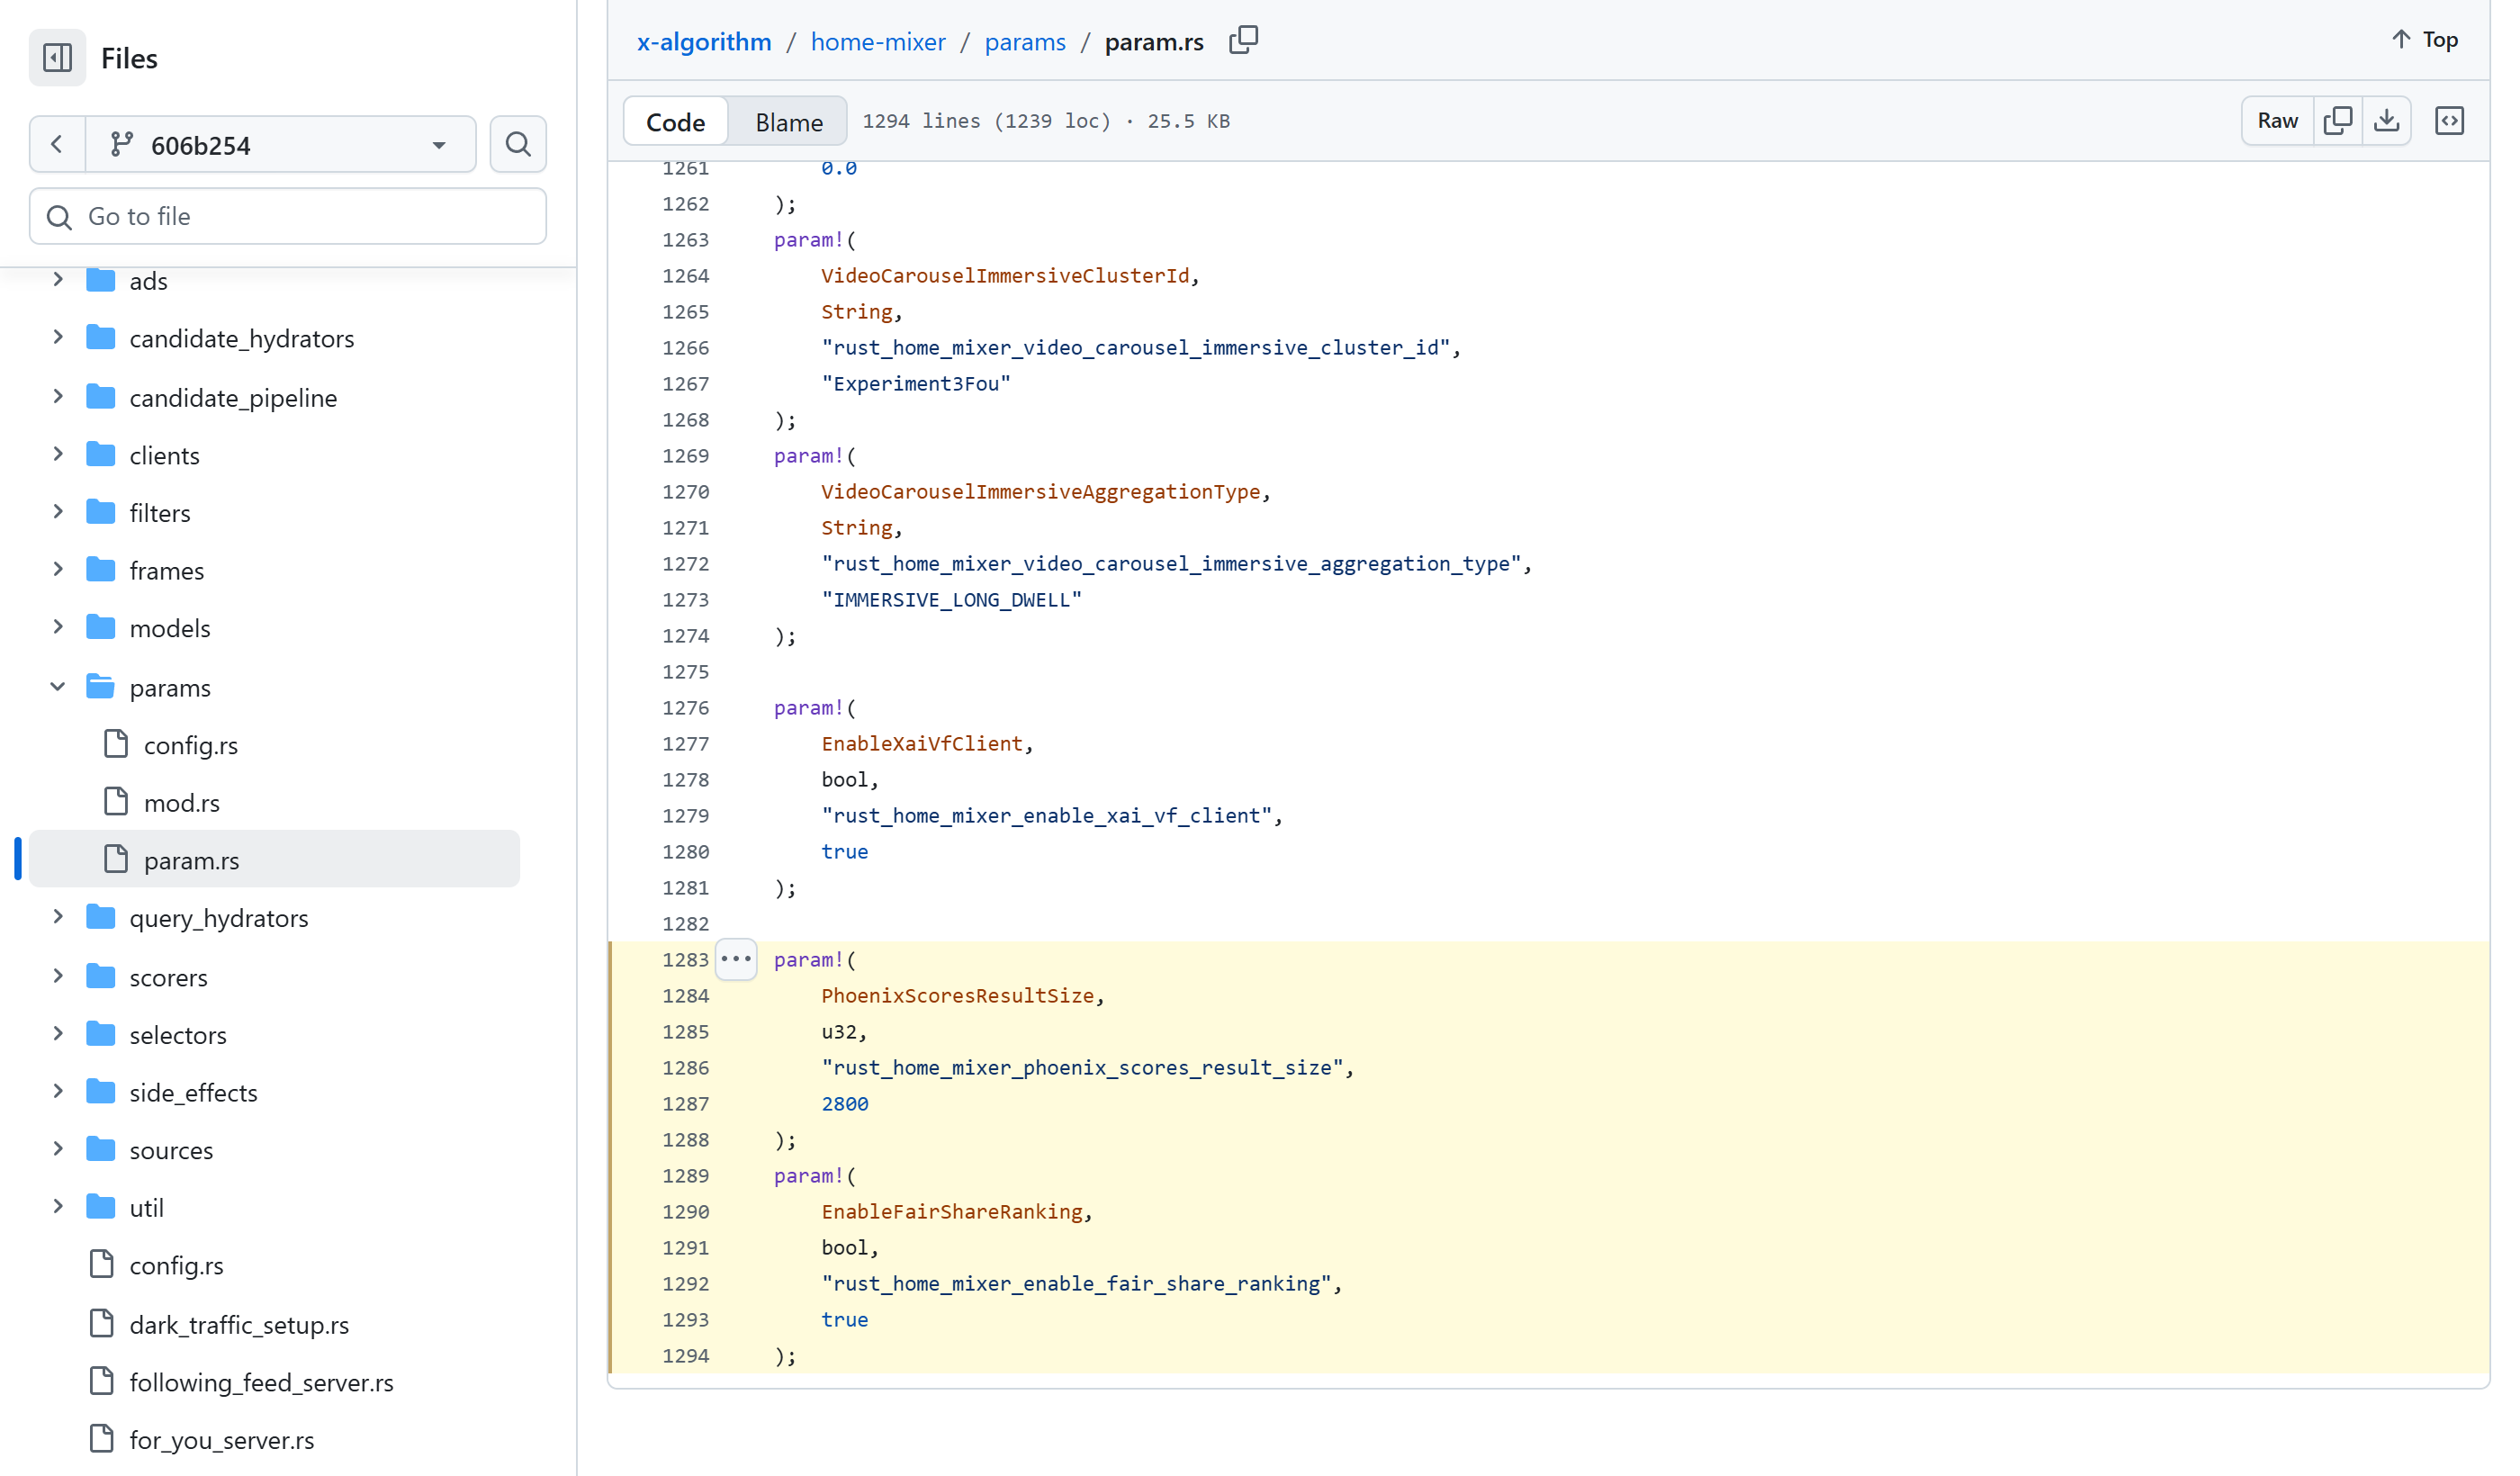This screenshot has height=1476, width=2520.
Task: Expand the ads folder
Action: point(58,281)
